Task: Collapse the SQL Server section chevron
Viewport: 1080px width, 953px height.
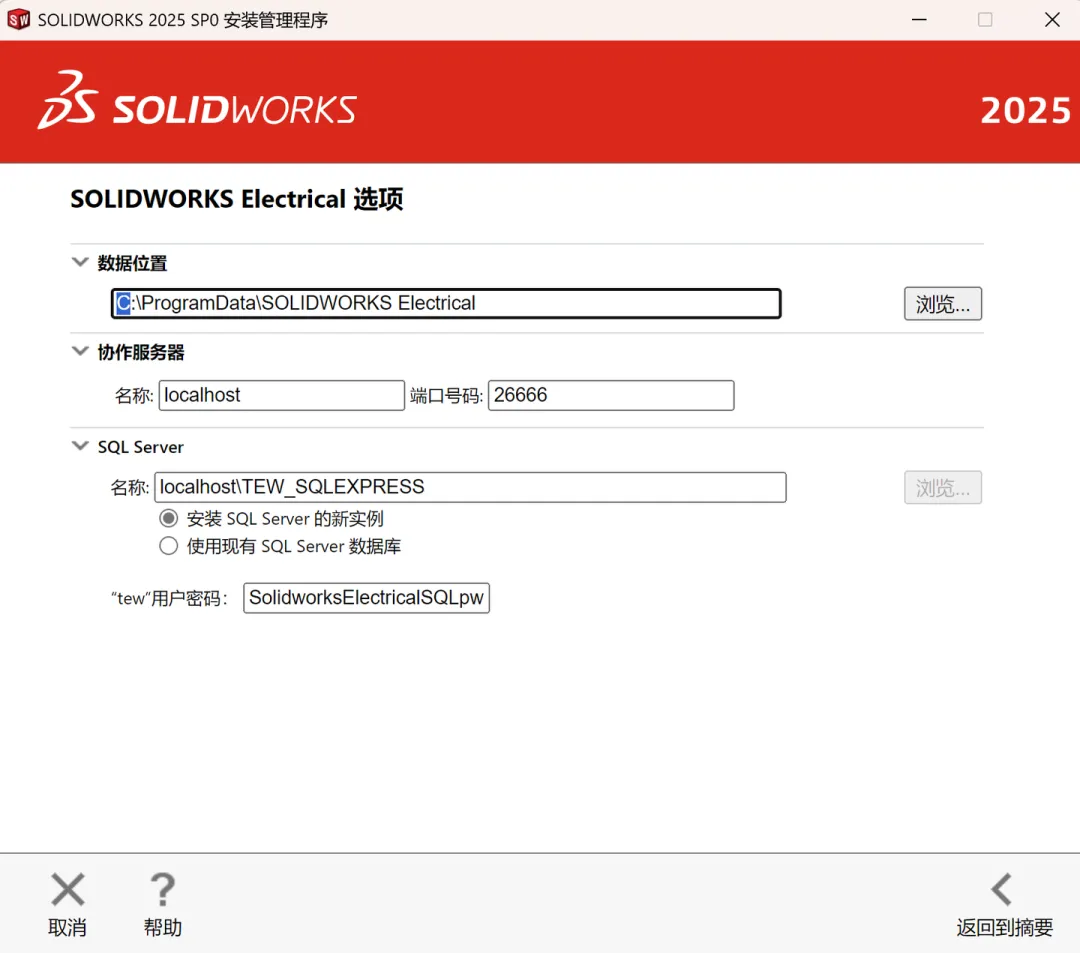Action: pyautogui.click(x=80, y=446)
